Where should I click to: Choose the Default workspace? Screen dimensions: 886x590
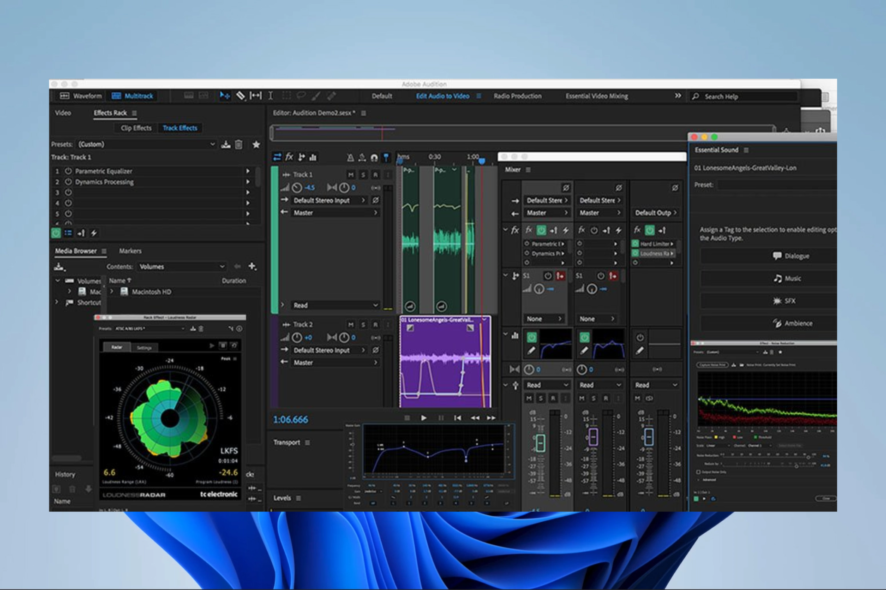pos(382,96)
